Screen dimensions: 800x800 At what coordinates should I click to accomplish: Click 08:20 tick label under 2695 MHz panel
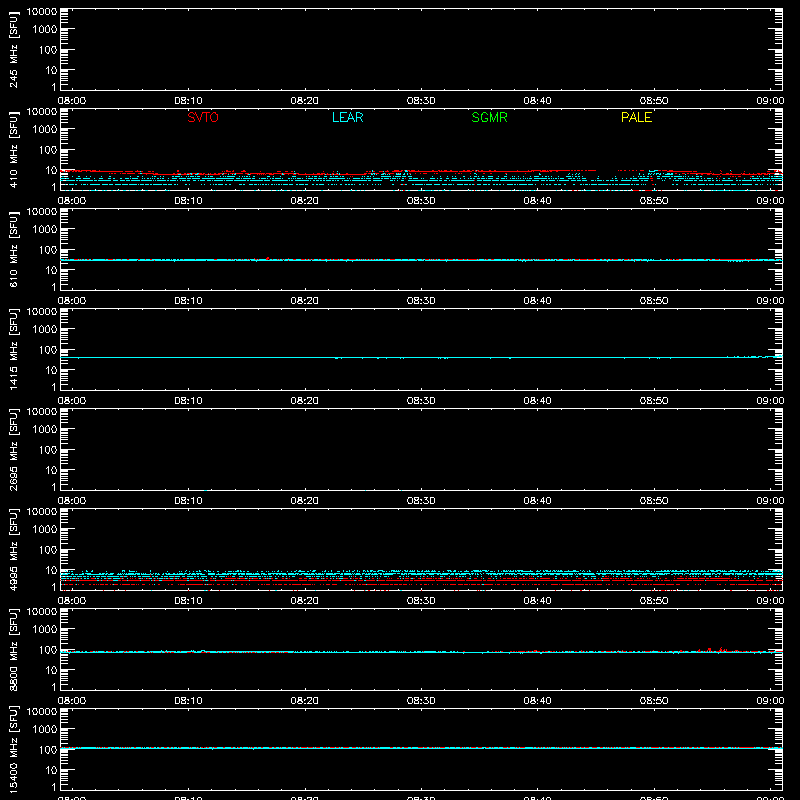[305, 501]
